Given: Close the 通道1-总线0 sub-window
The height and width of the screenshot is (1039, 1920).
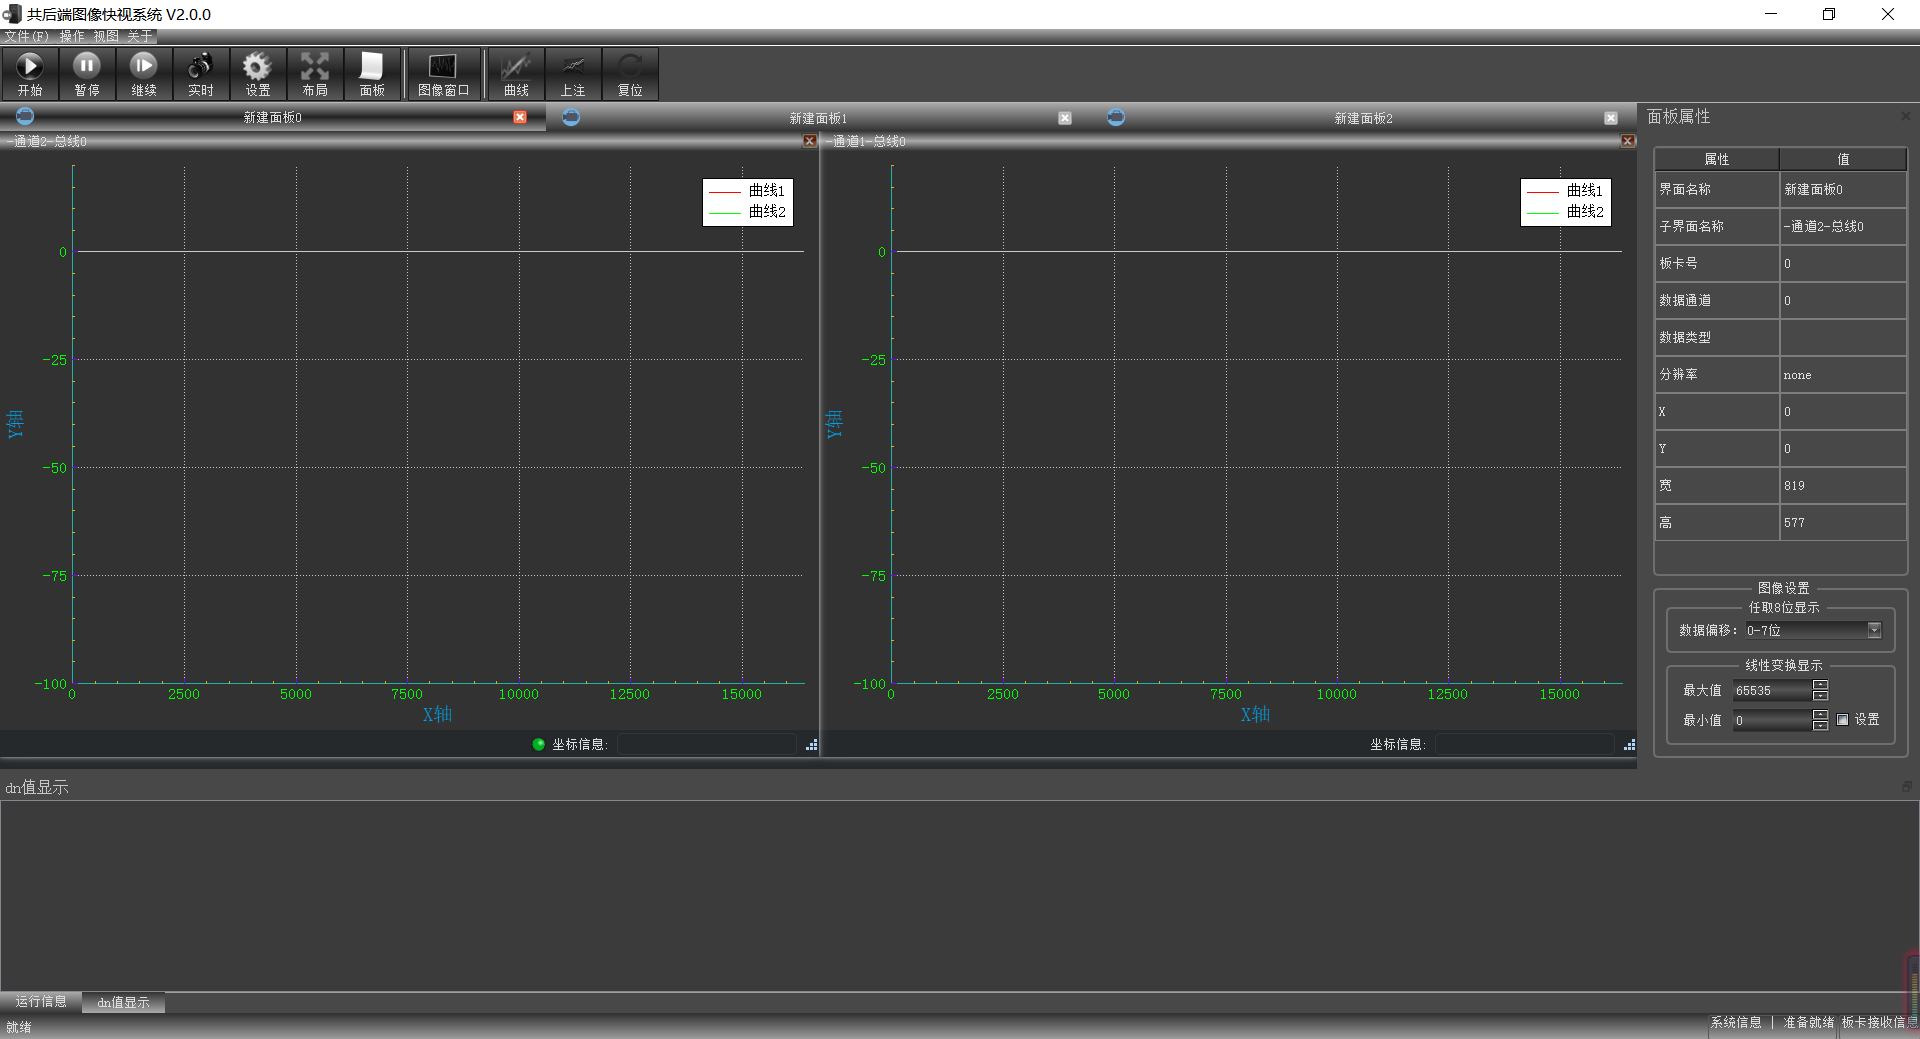Looking at the screenshot, I should 1628,141.
